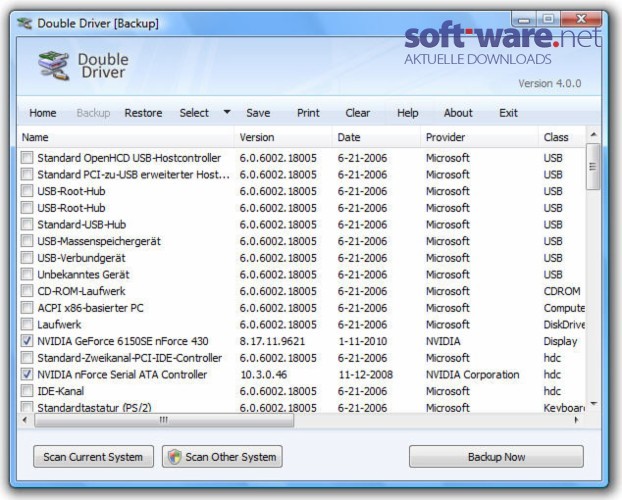
Task: Click the vertical scrollbar thumb
Action: [593, 167]
